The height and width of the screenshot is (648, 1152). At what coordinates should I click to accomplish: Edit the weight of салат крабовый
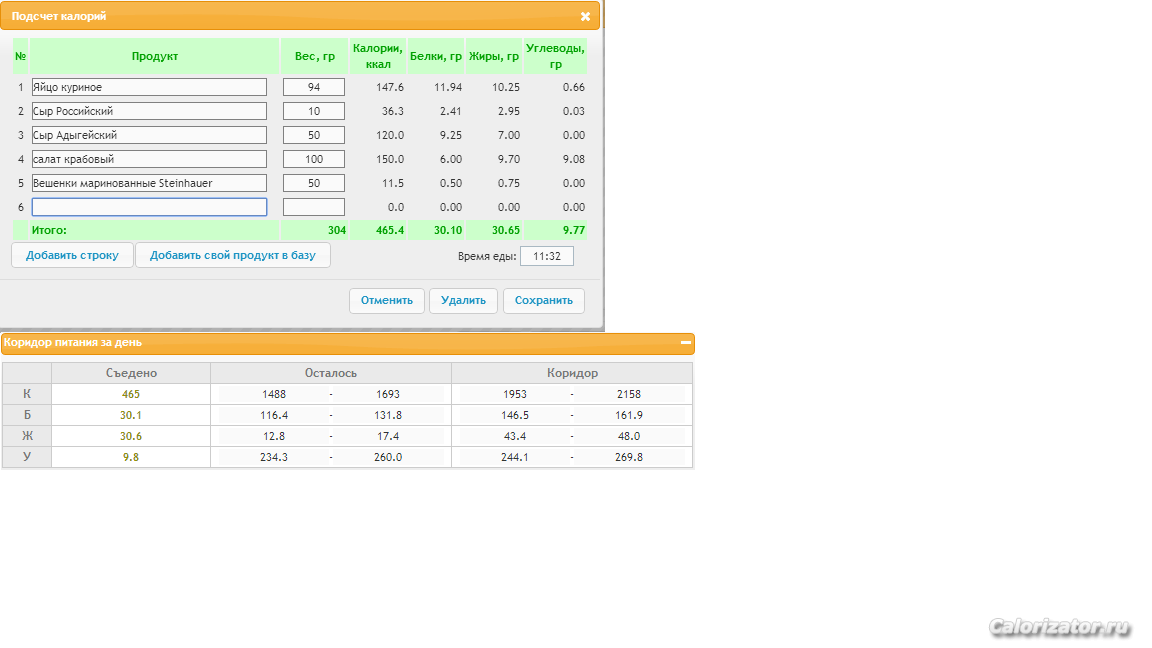point(314,159)
